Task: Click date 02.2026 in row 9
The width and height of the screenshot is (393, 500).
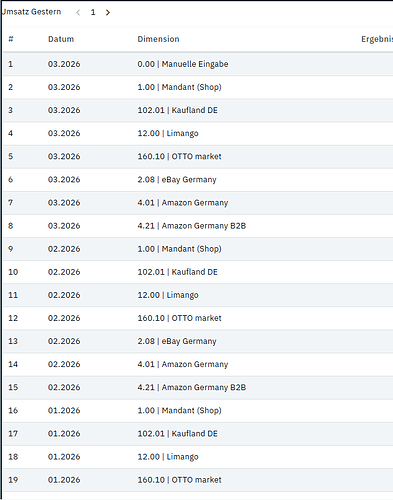Action: pyautogui.click(x=64, y=249)
